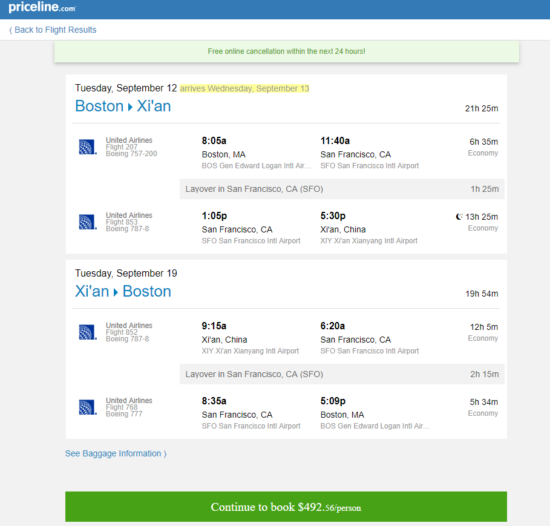Viewport: 550px width, 526px height.
Task: Click United Airlines logo for Flight 207
Action: [x=87, y=147]
